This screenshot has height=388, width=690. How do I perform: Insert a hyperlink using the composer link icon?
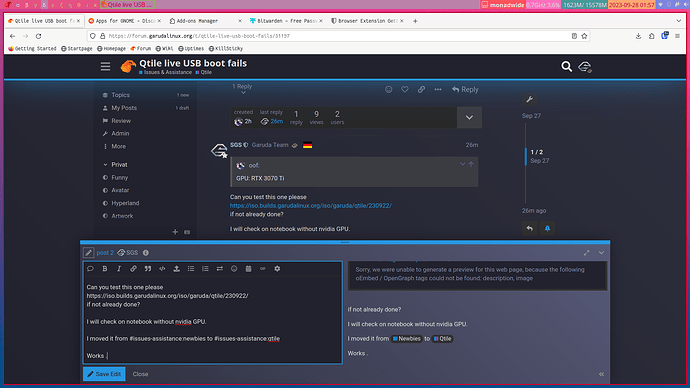pyautogui.click(x=133, y=269)
